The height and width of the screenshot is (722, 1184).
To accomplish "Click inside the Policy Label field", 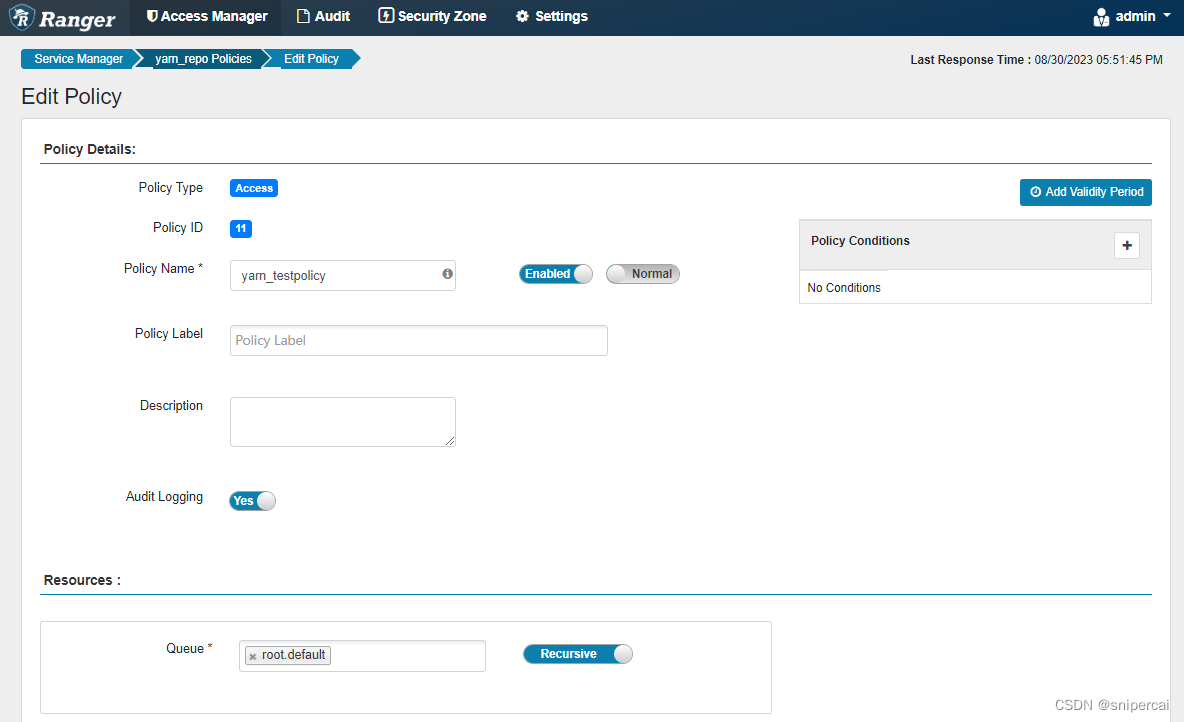I will (x=418, y=340).
